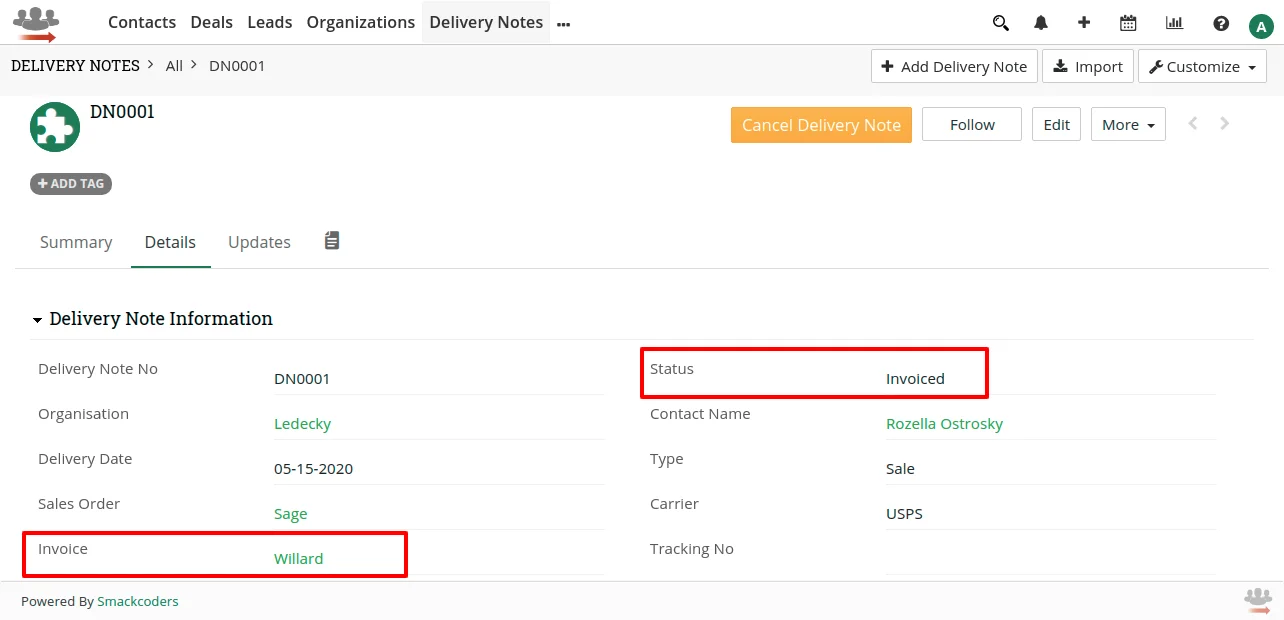Open help using the question mark icon

[x=1220, y=22]
